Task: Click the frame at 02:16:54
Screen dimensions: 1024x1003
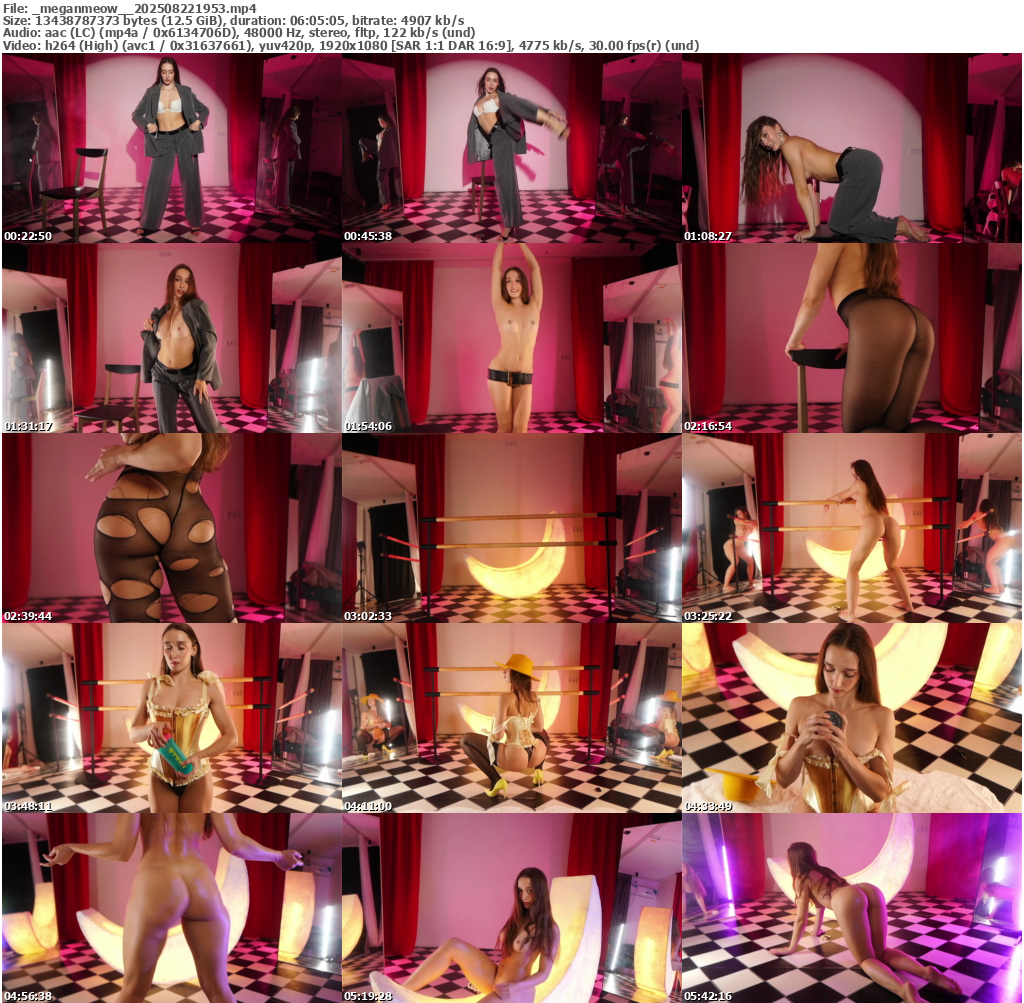Action: (x=851, y=338)
